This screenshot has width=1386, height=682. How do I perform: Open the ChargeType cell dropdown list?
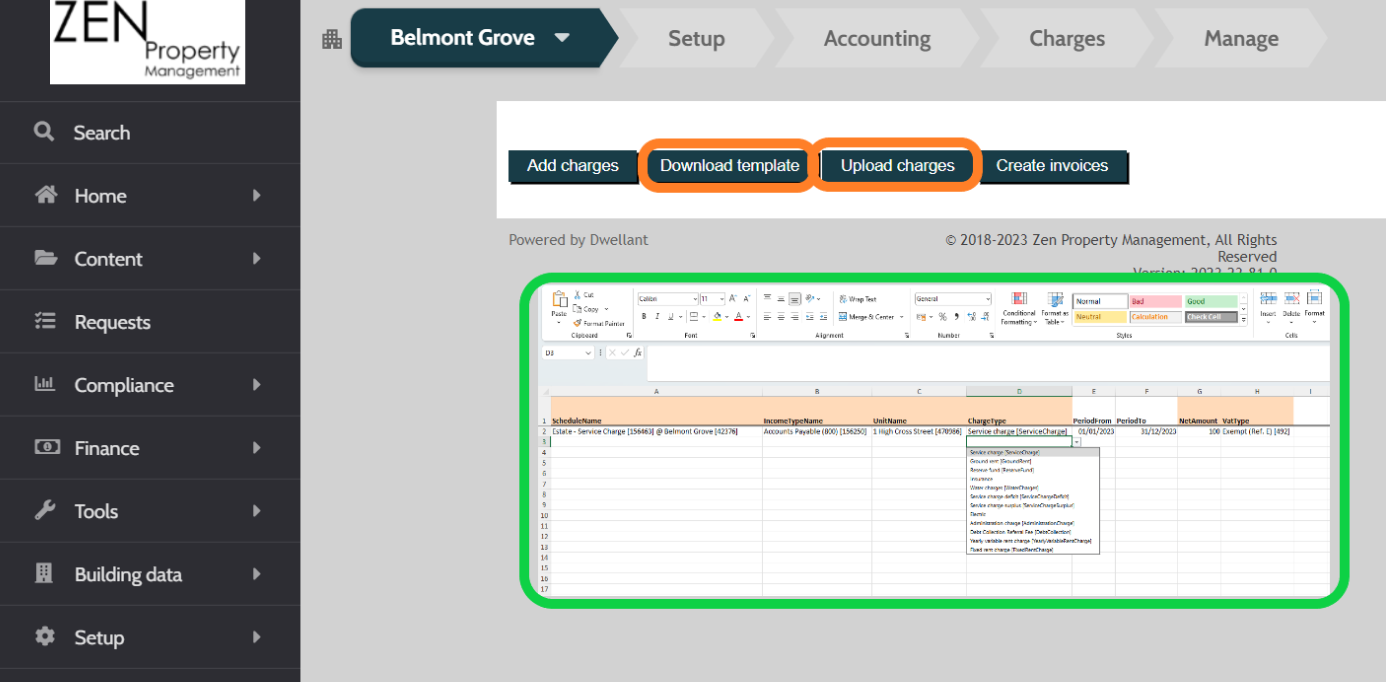coord(1075,440)
